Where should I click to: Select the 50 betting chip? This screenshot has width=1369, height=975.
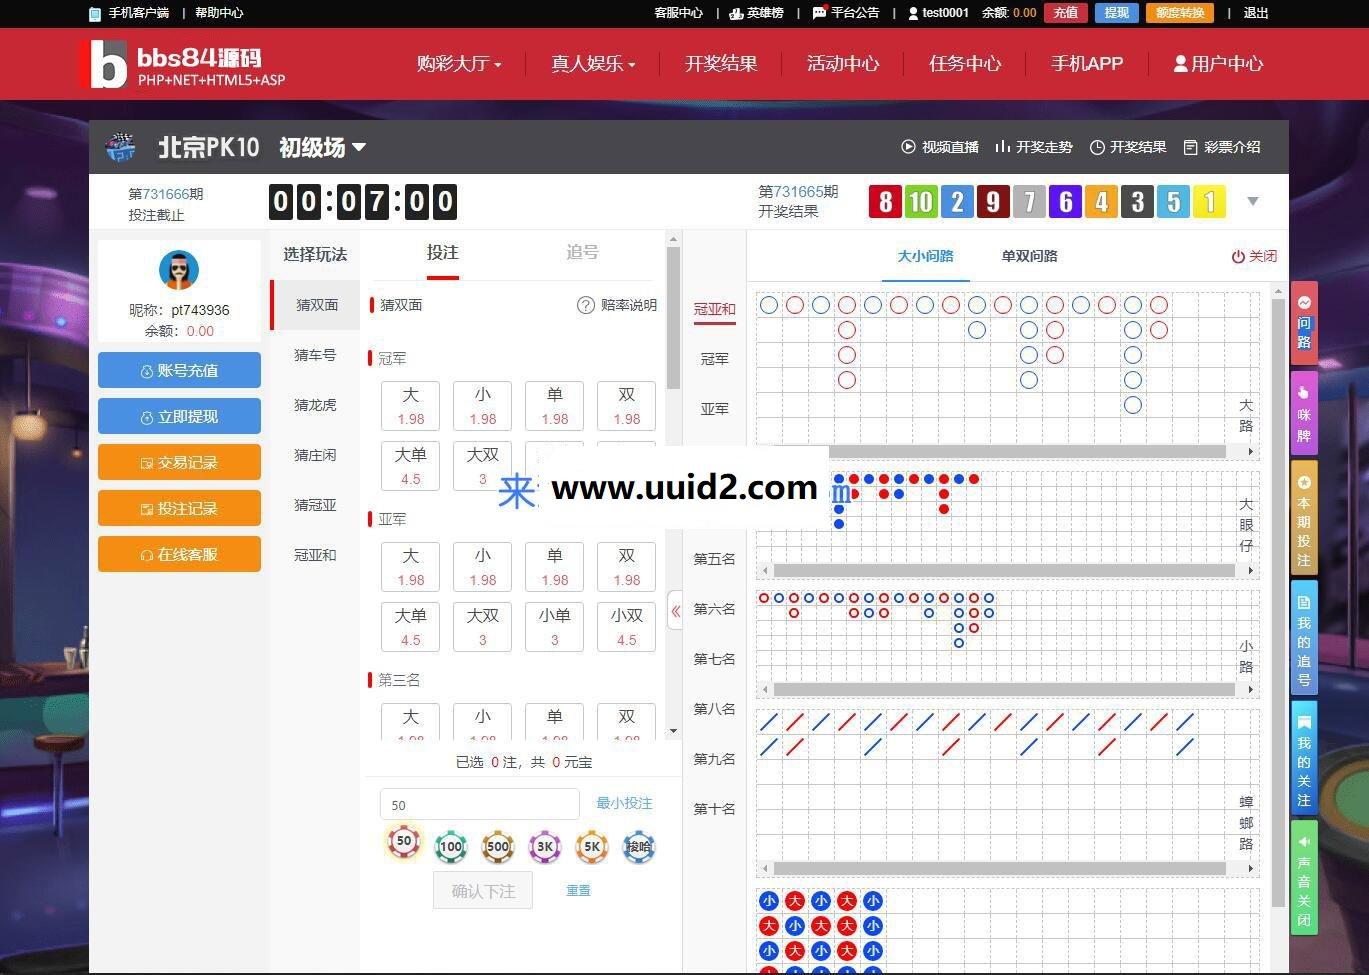pos(403,843)
